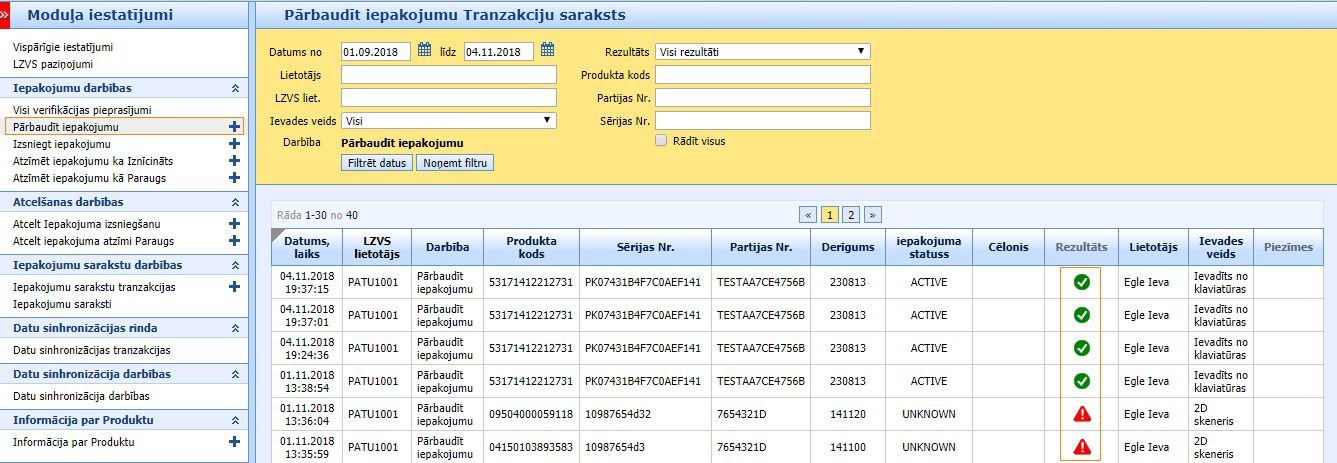Go to page 2 of results

click(851, 214)
